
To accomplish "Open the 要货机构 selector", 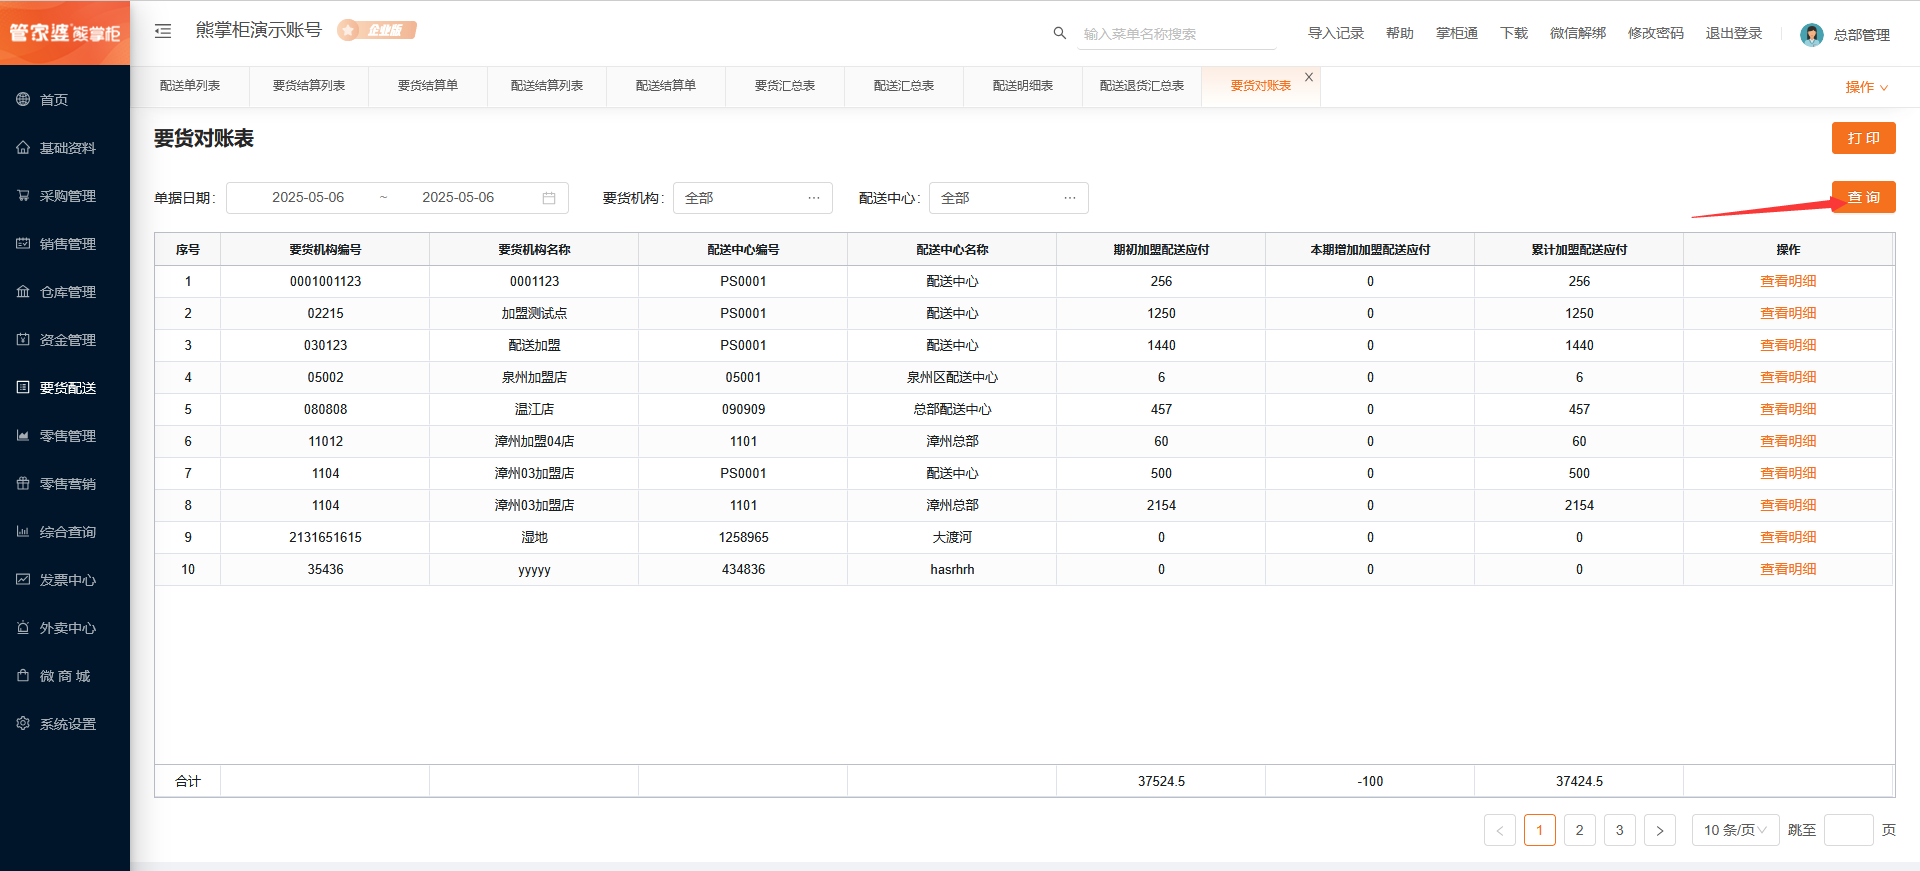I will tap(752, 198).
